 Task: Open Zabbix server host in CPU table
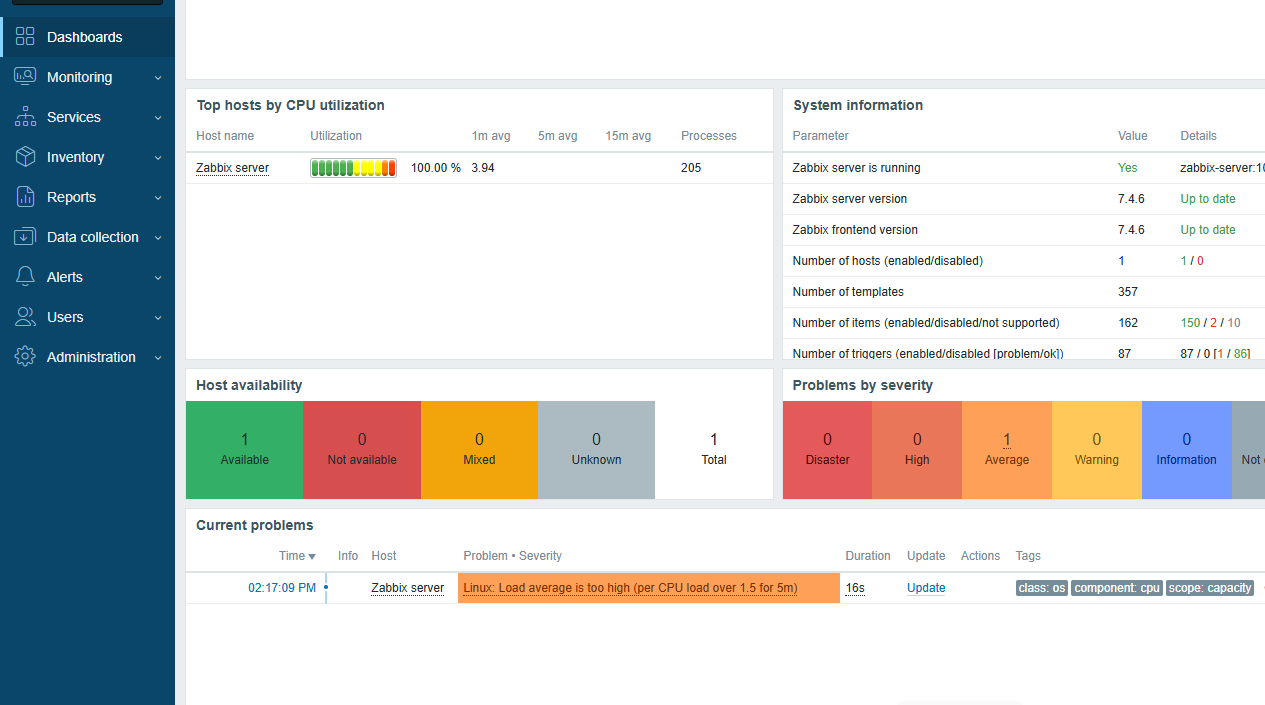(x=232, y=168)
